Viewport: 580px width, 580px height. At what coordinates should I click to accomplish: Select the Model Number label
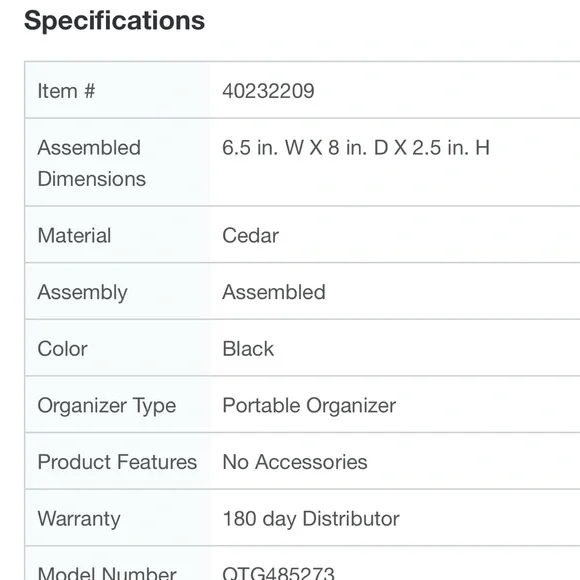pyautogui.click(x=107, y=573)
